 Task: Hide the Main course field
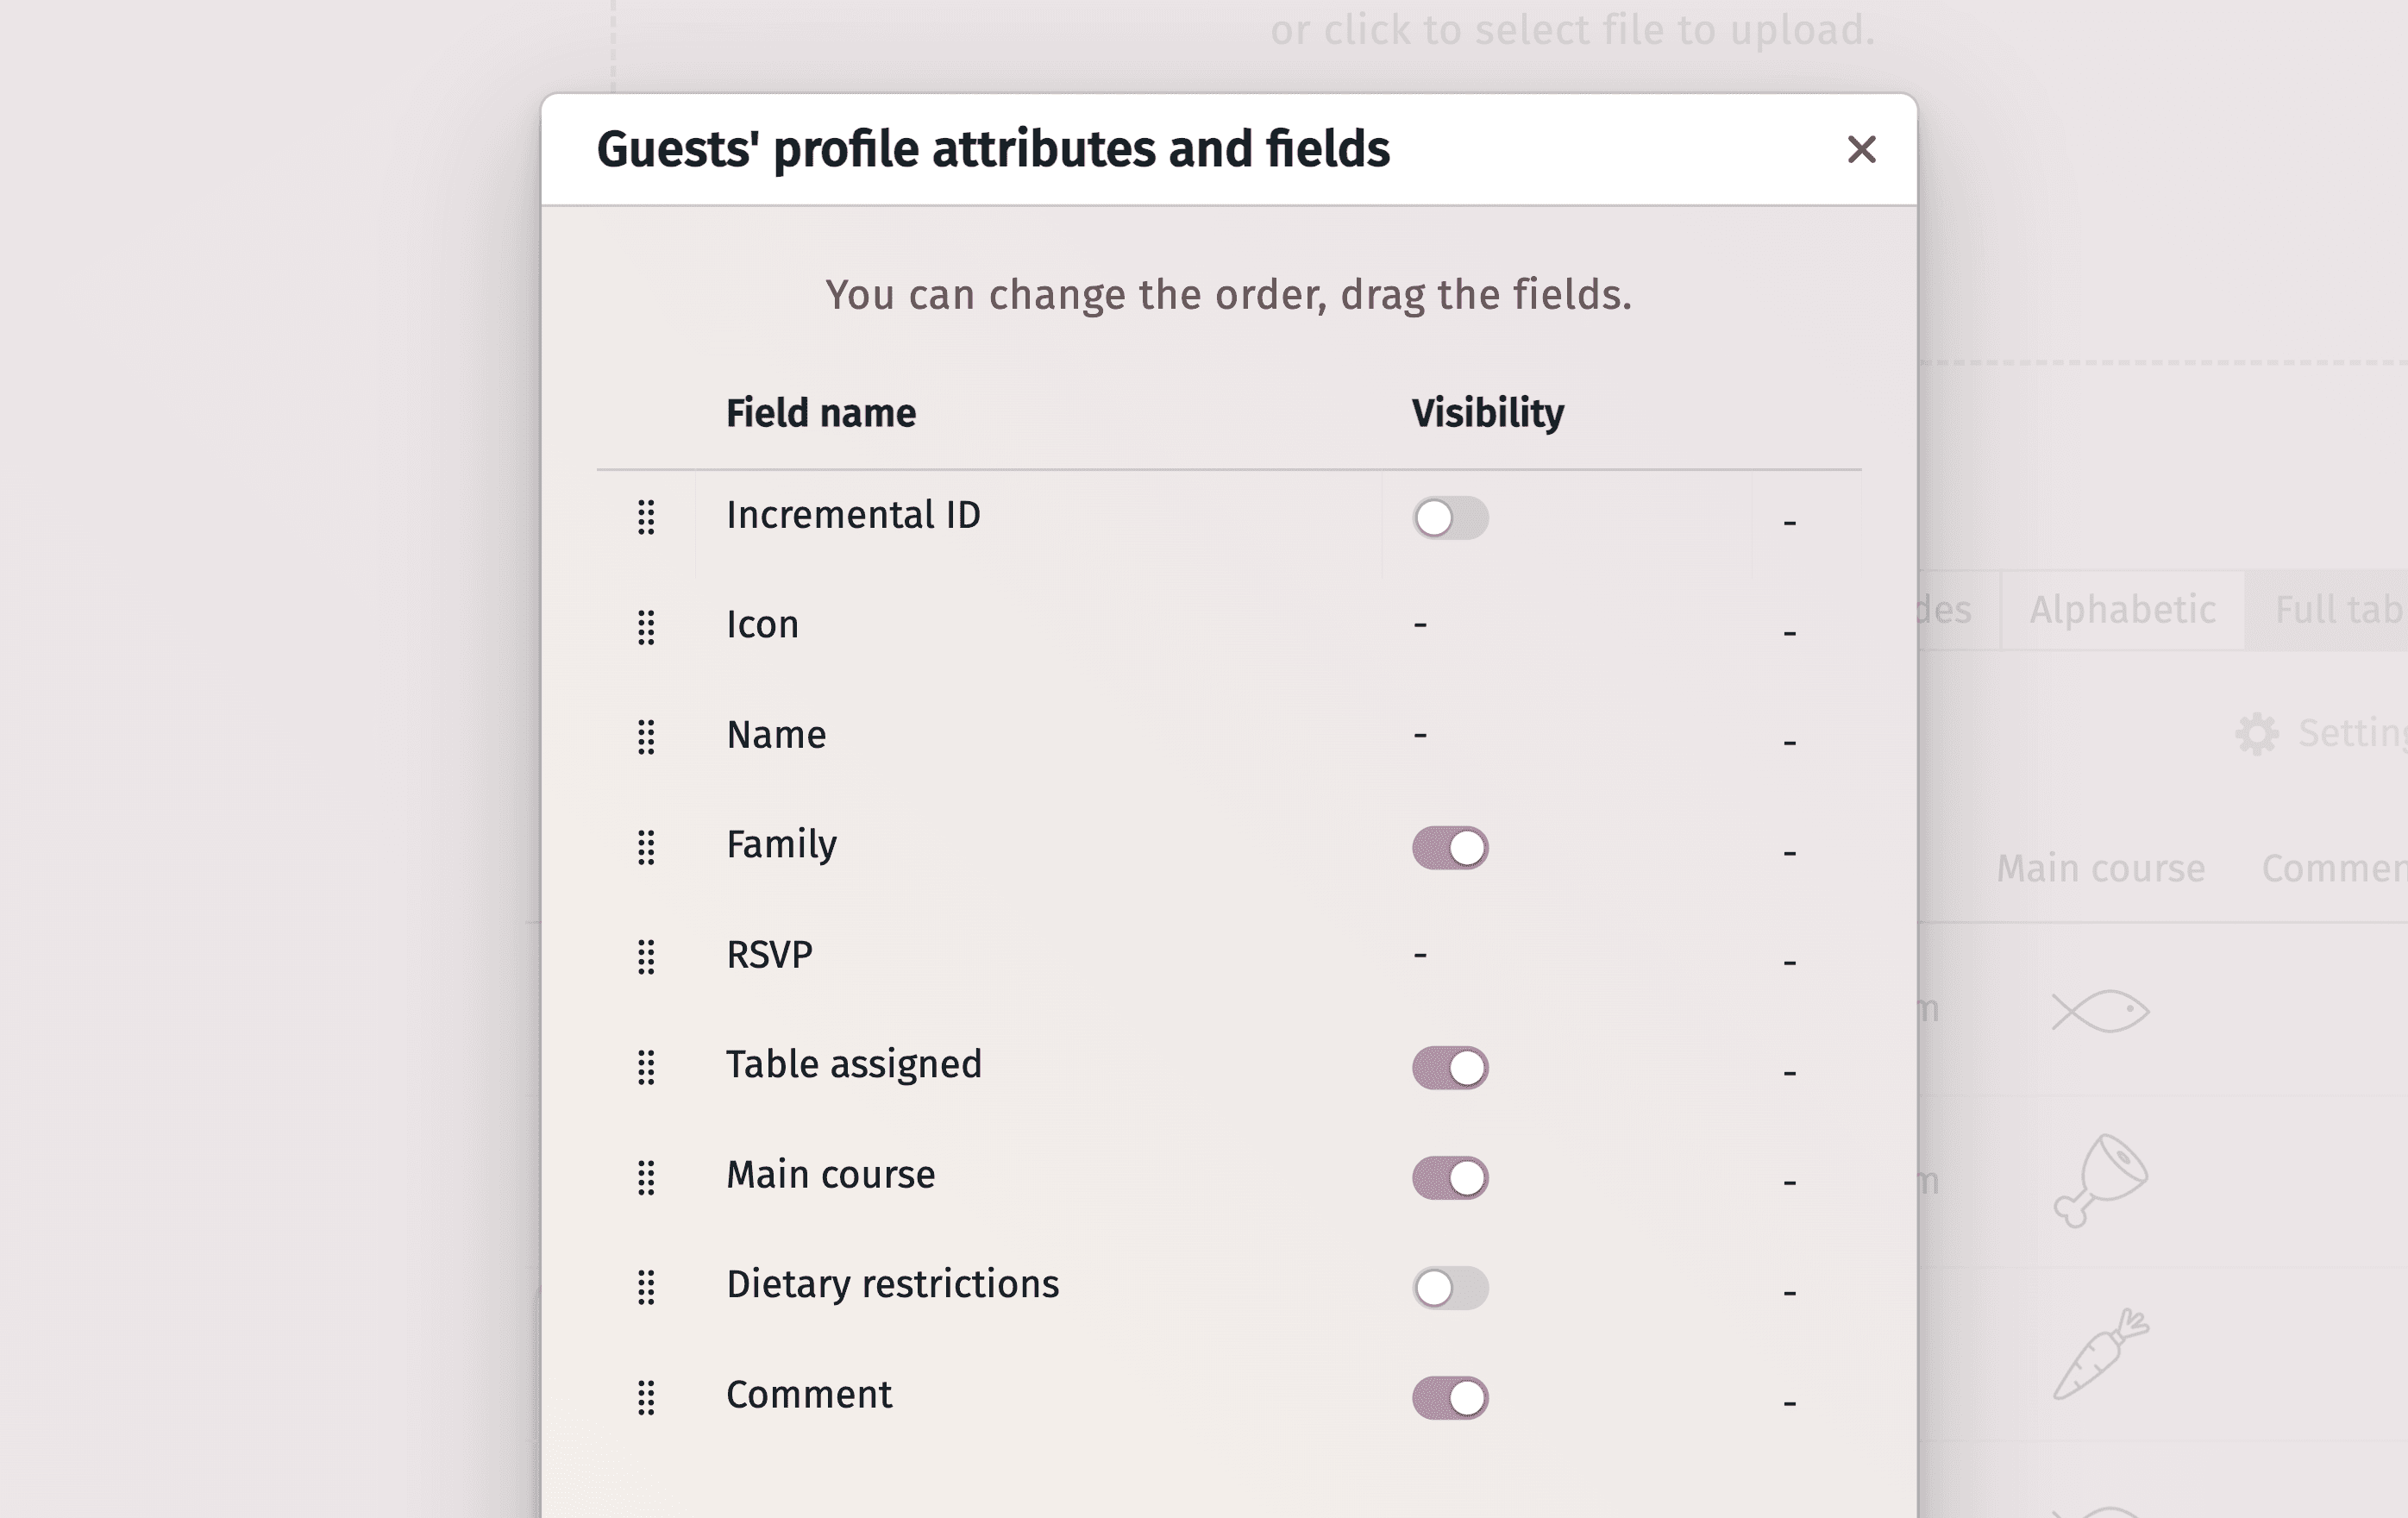point(1450,1178)
